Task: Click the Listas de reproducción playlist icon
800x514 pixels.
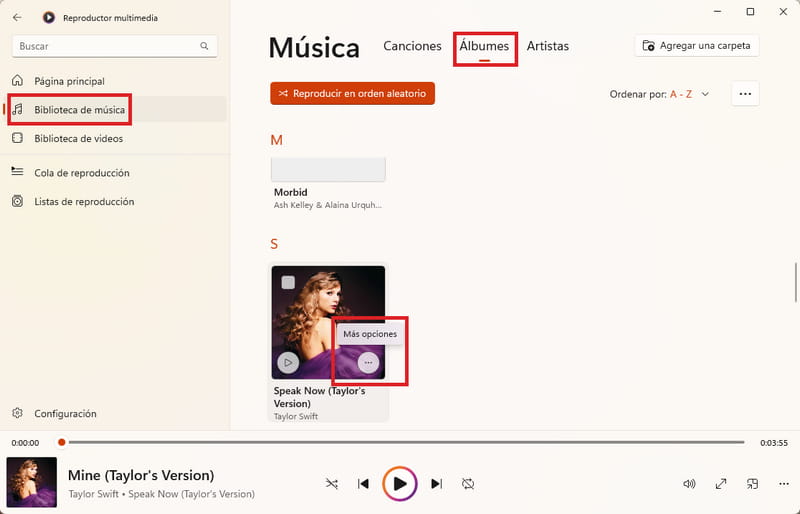Action: pos(17,201)
